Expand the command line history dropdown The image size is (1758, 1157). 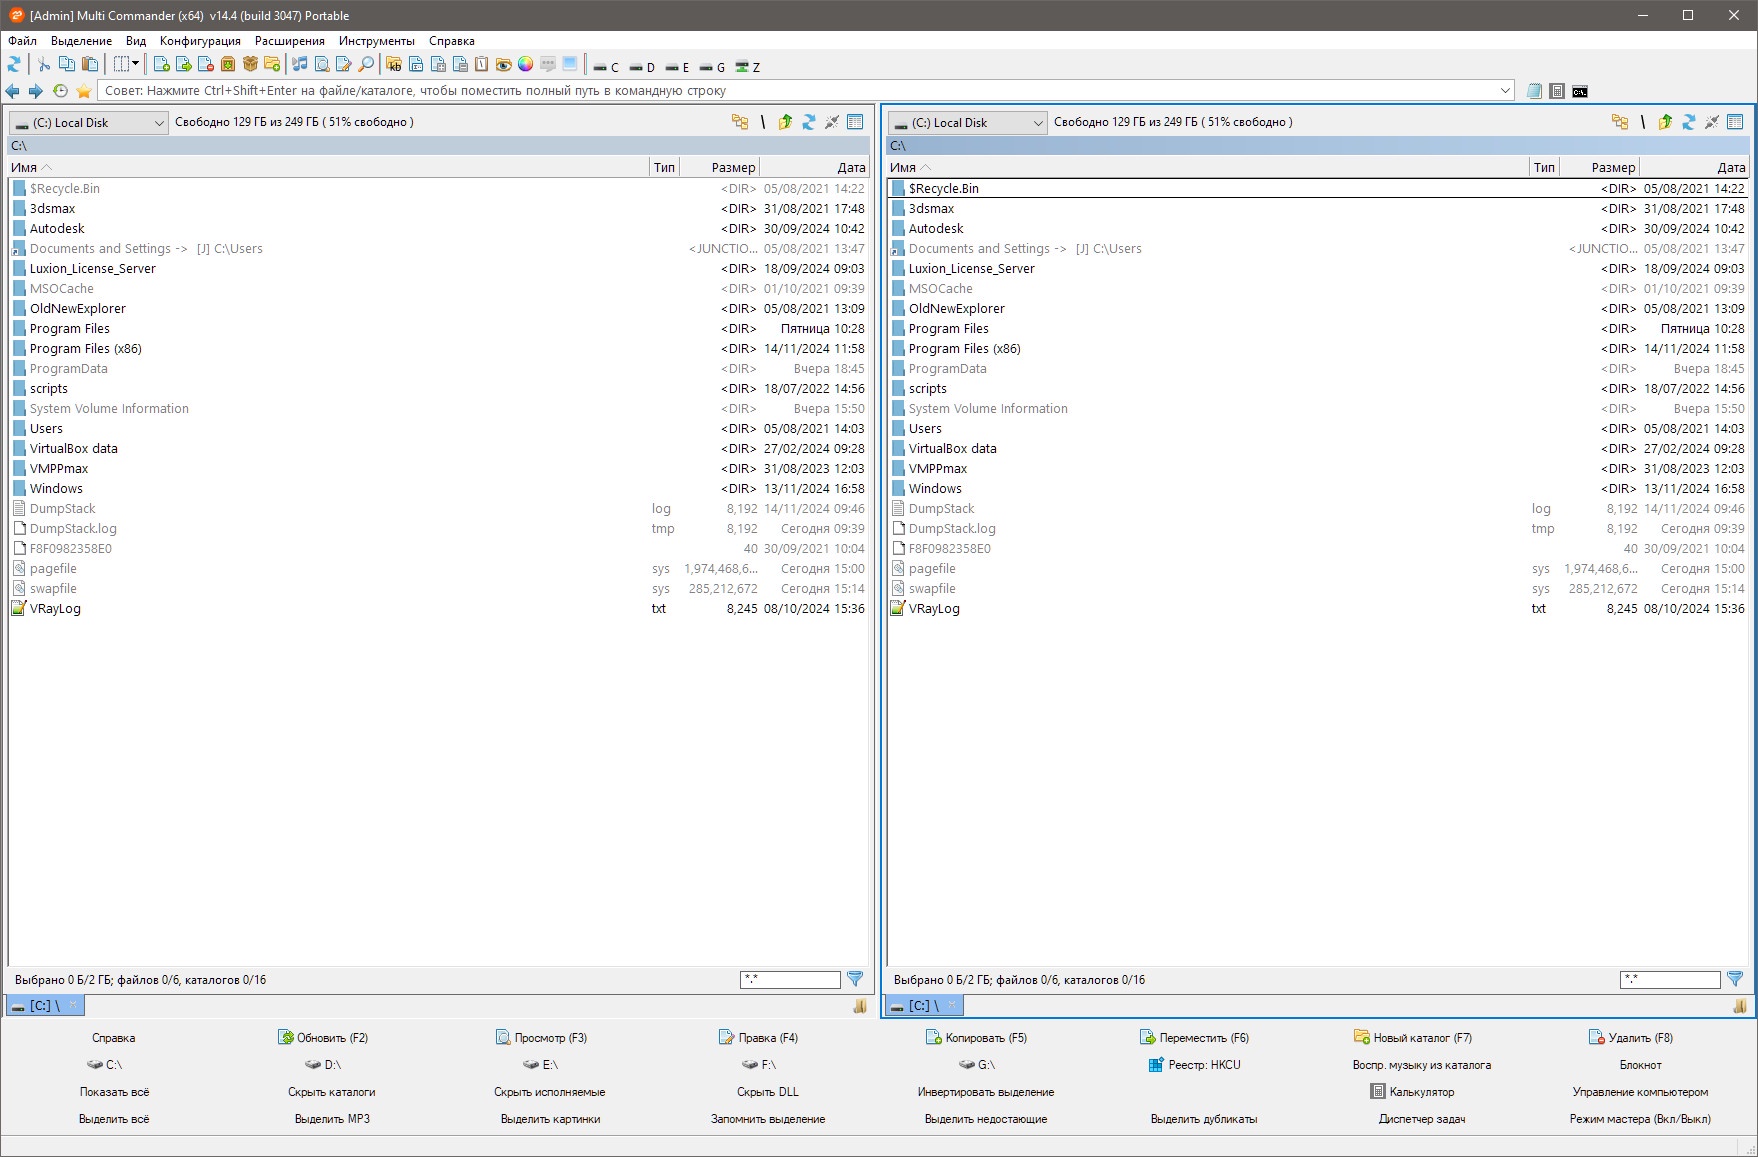click(1505, 91)
